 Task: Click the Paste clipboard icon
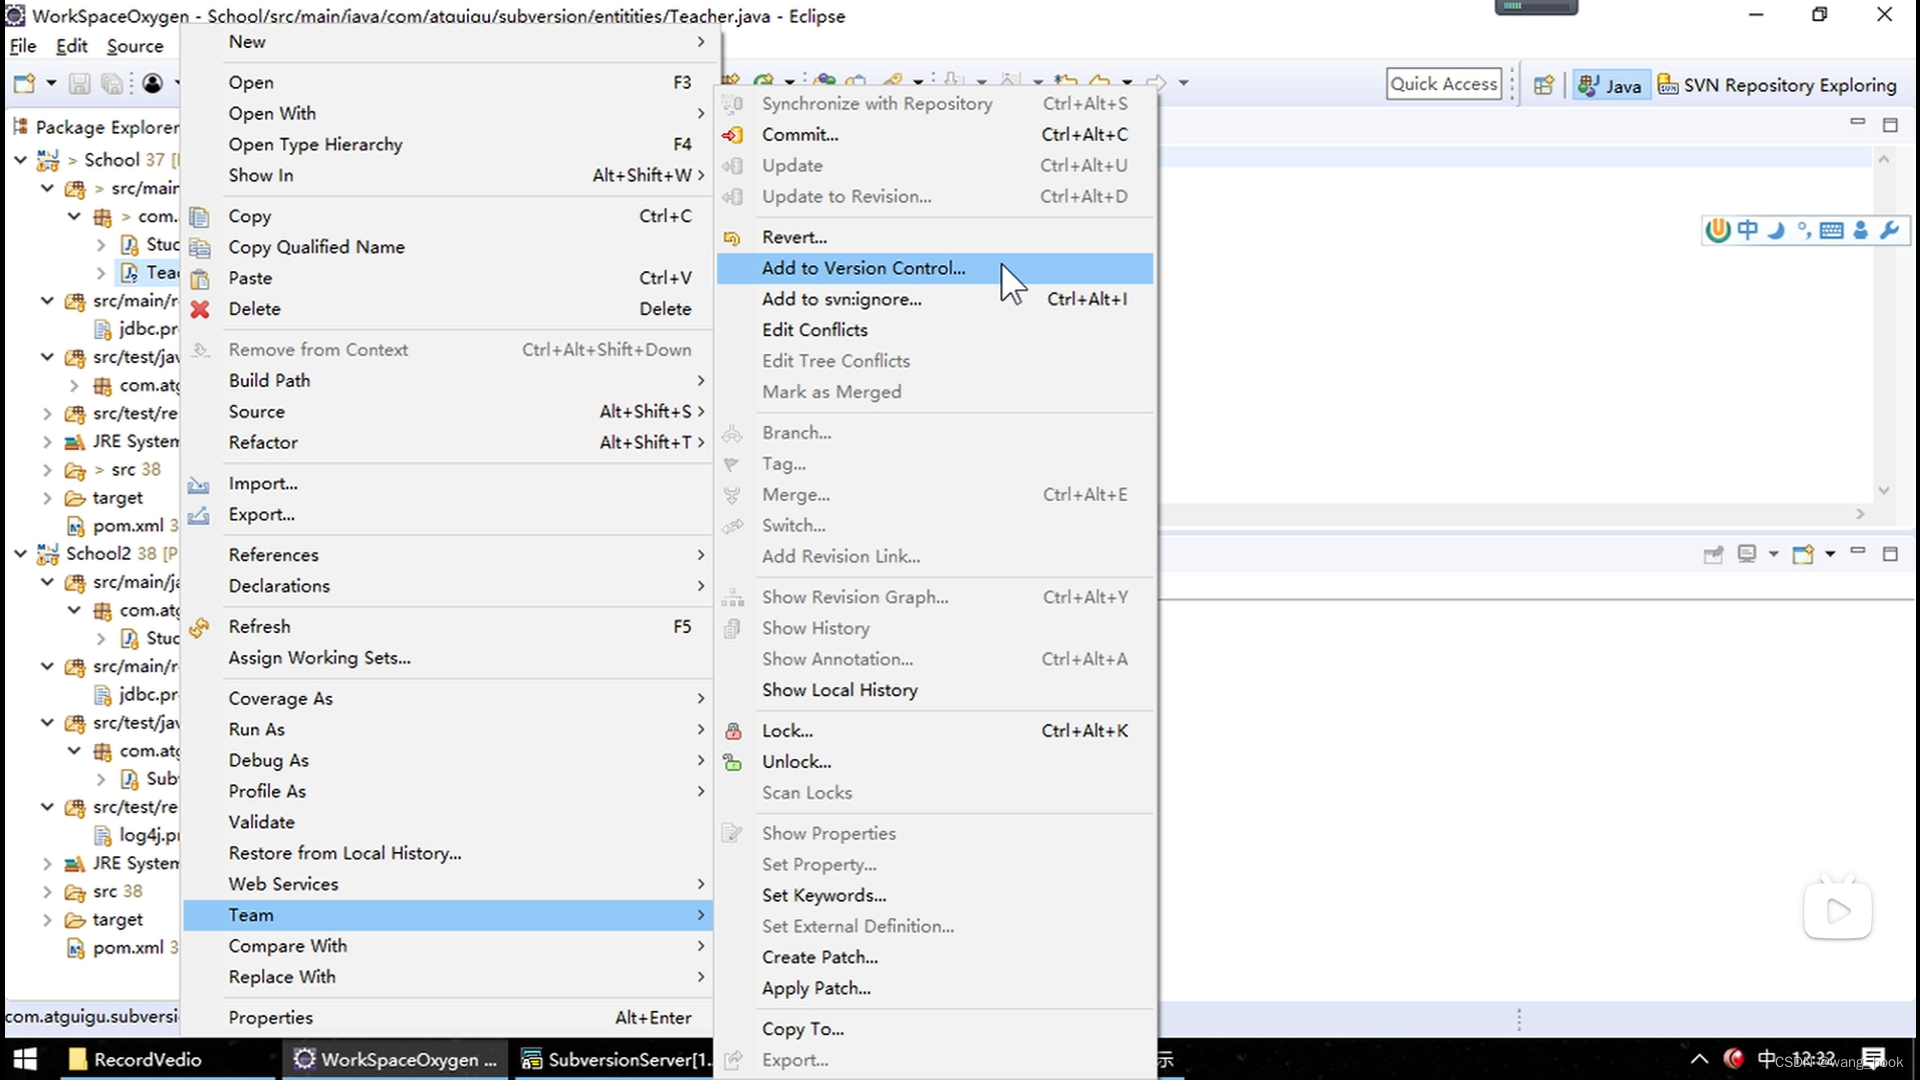[200, 279]
